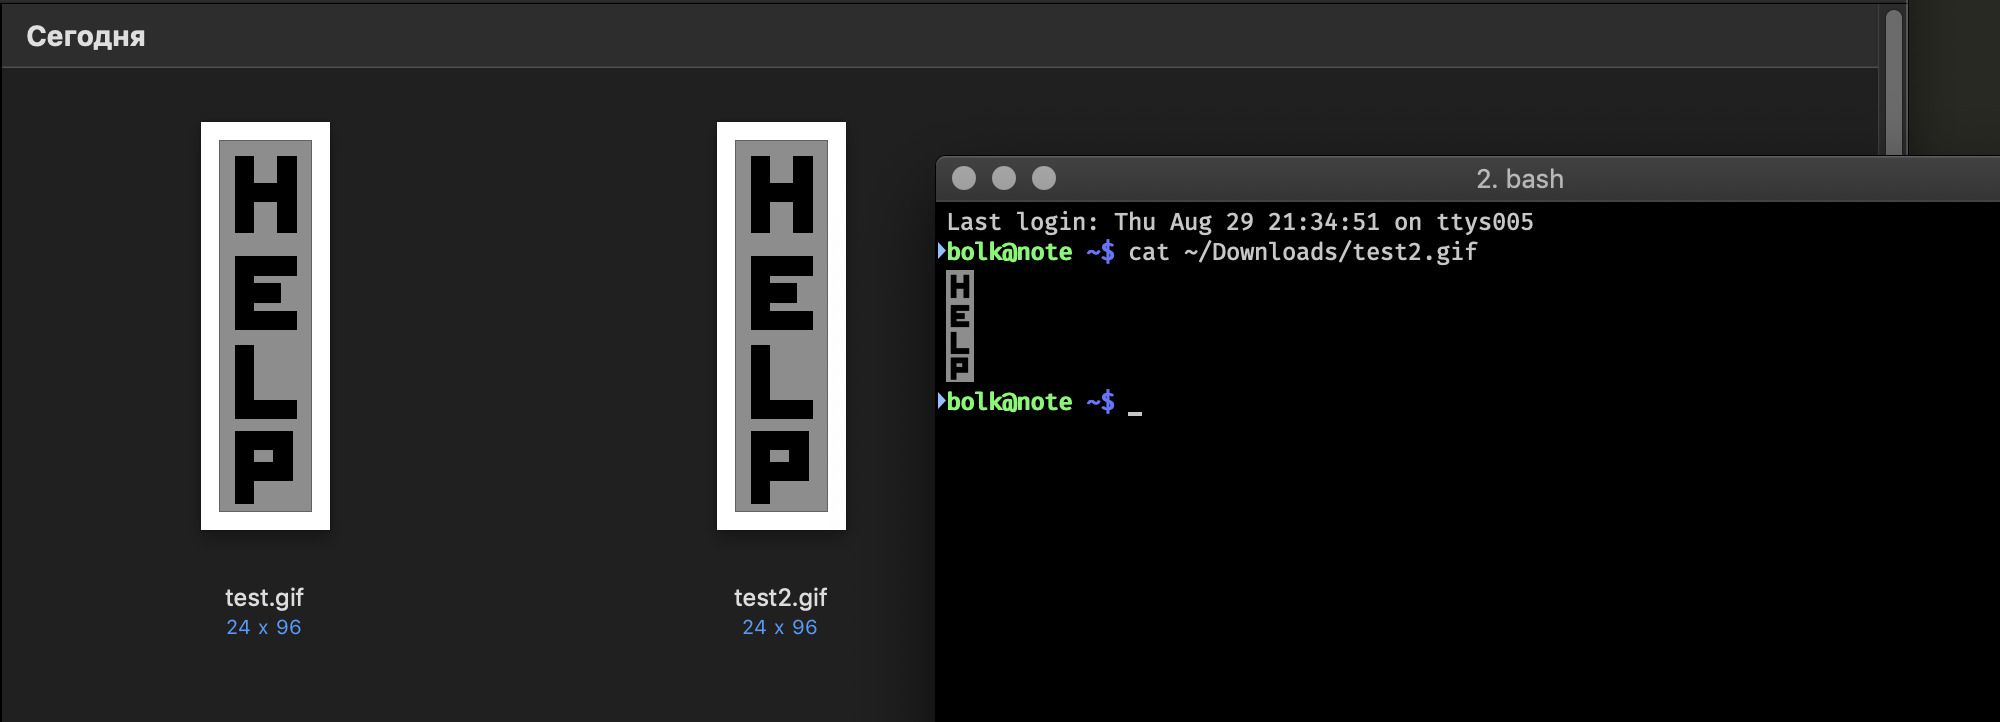Select the test2.gif thumbnail in Finder

click(781, 326)
